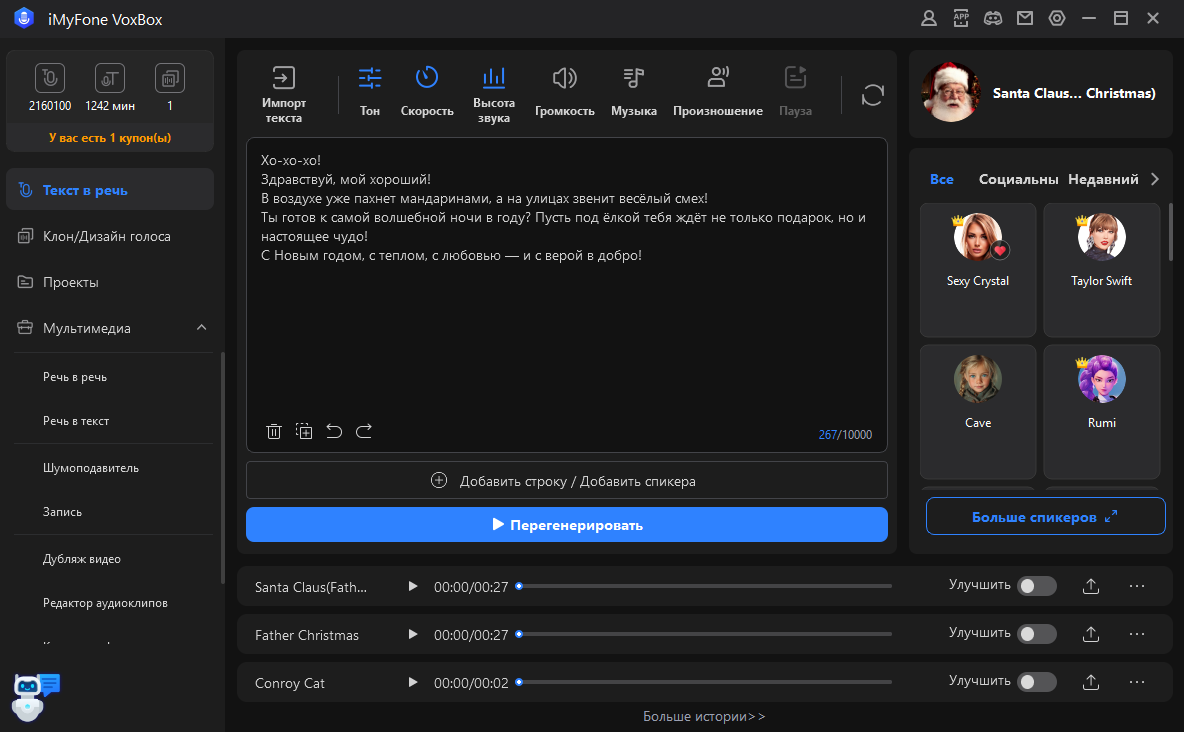Viewport: 1184px width, 732px height.
Task: Click the Больше спикеров button
Action: 1045,517
